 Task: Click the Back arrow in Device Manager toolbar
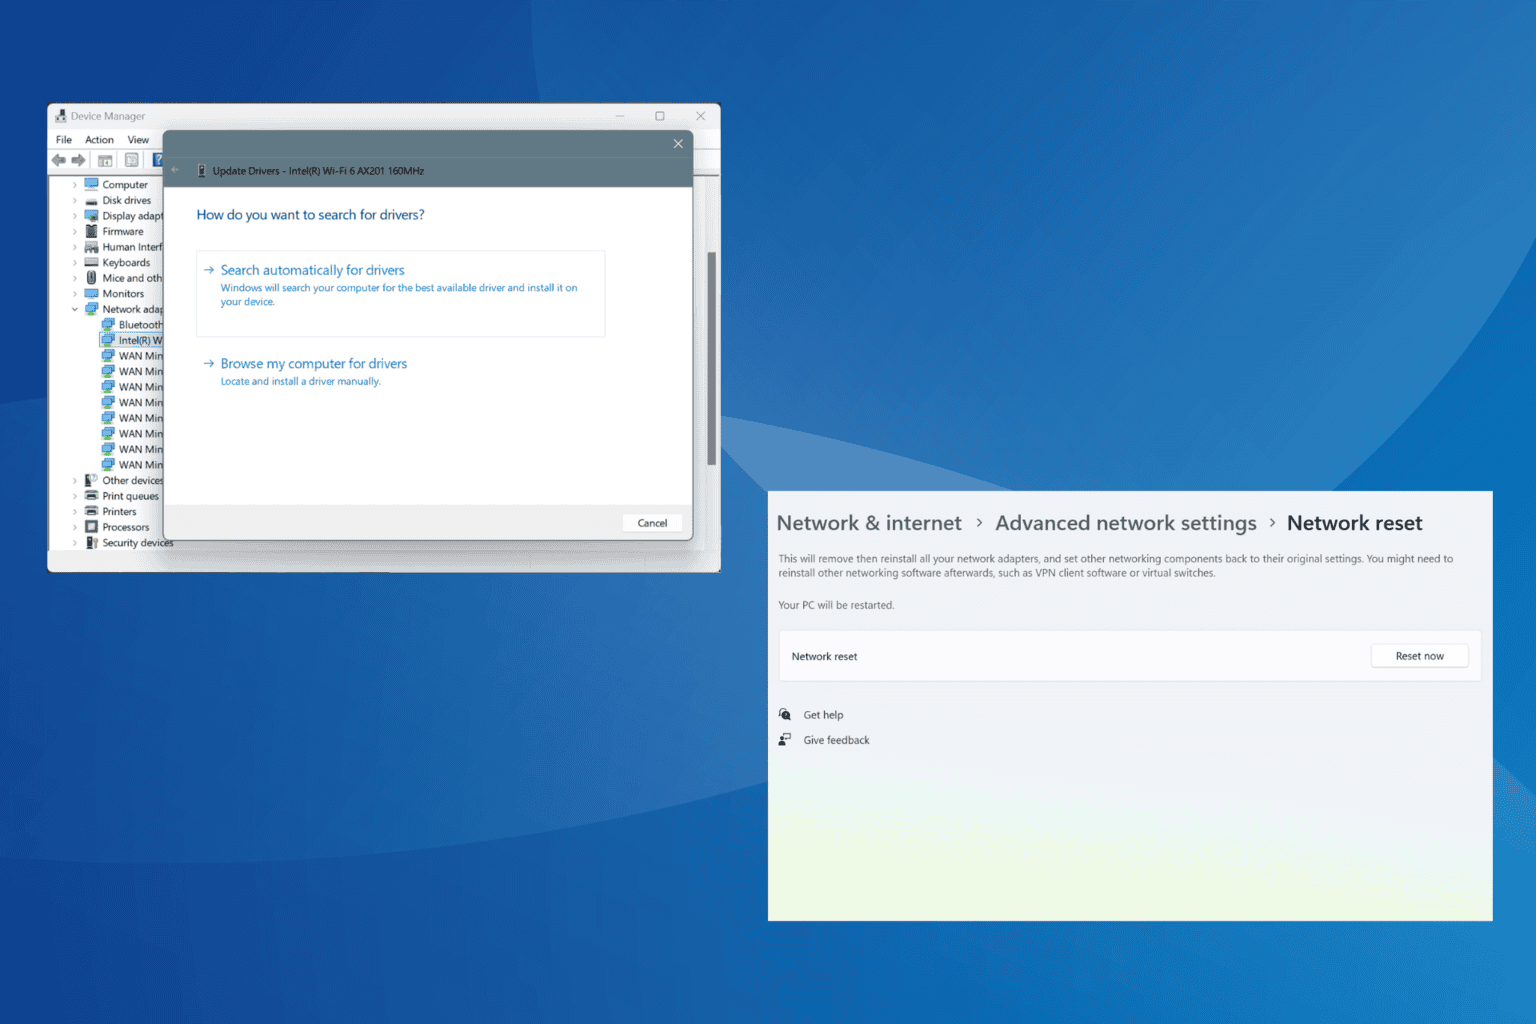click(59, 160)
